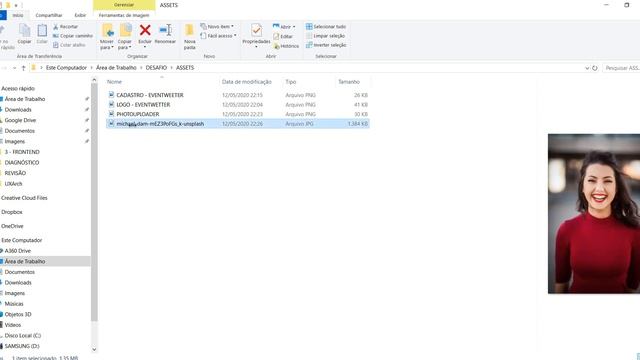Image resolution: width=640 pixels, height=360 pixels.
Task: Click the Editar command
Action: (x=283, y=36)
